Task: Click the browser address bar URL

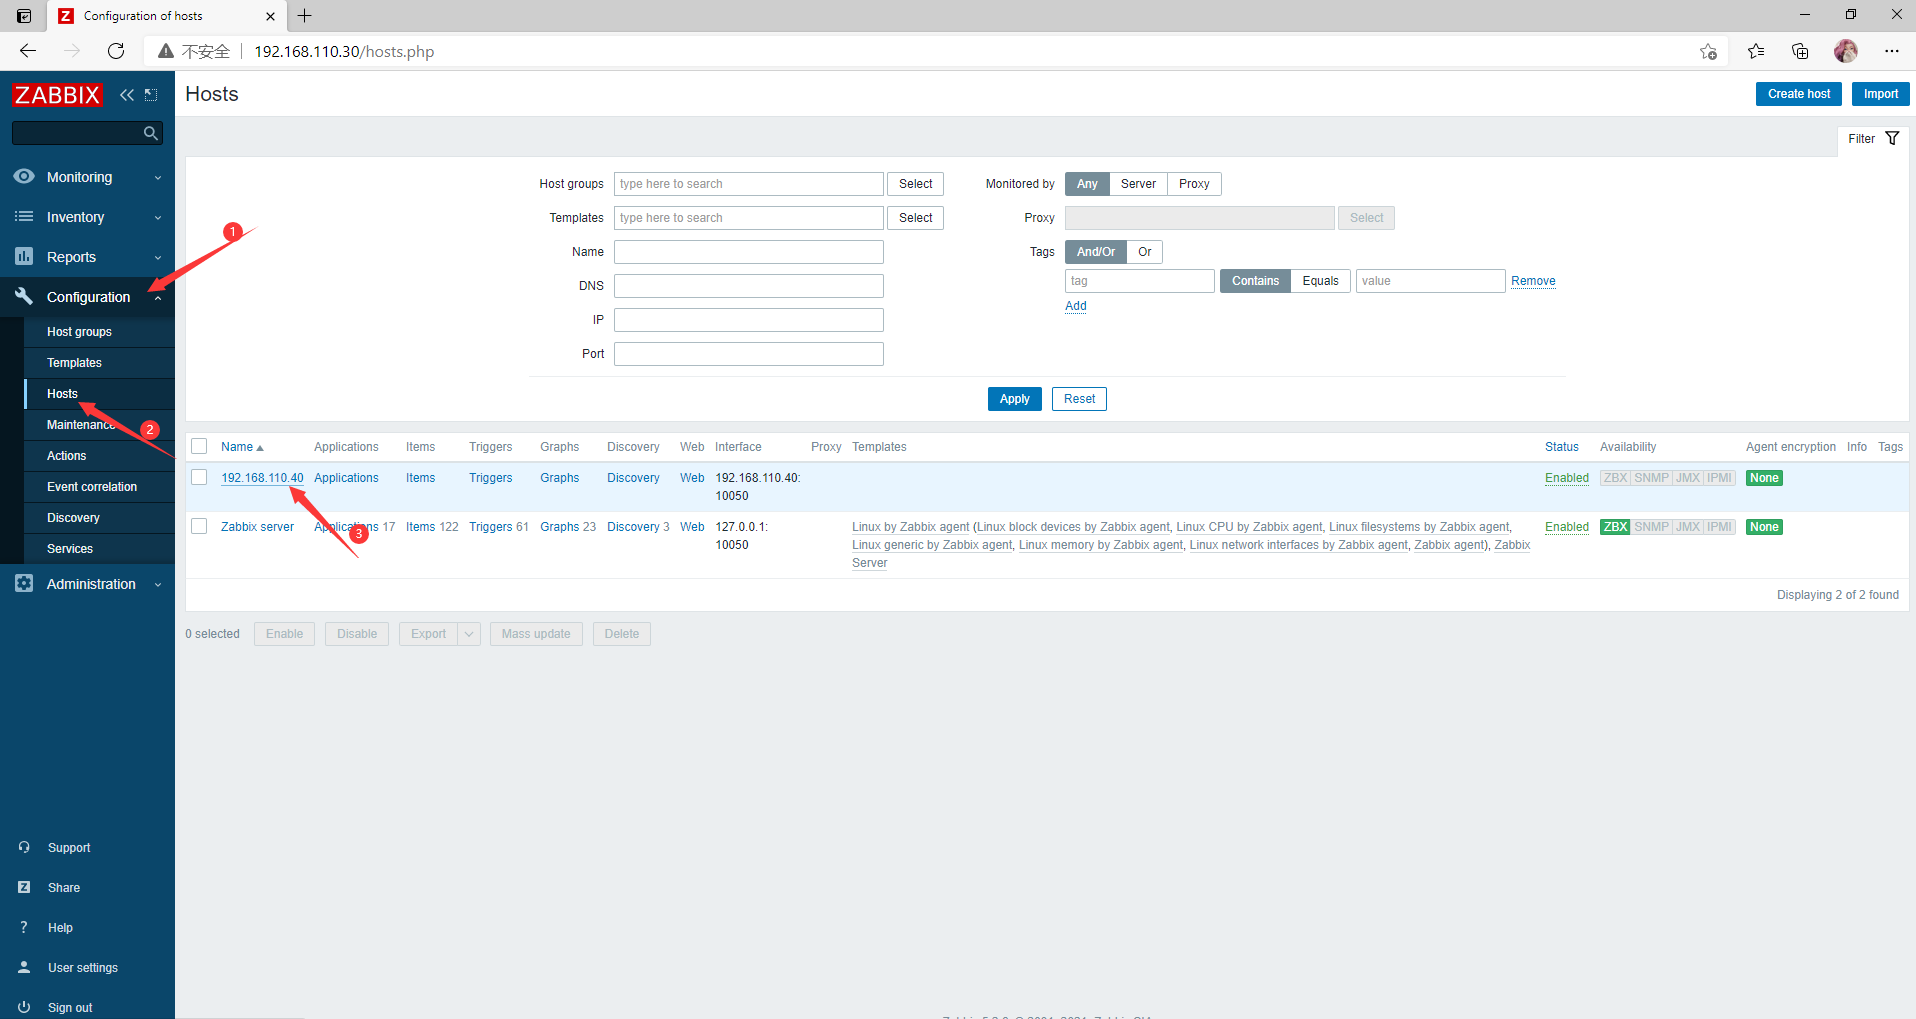Action: [344, 52]
